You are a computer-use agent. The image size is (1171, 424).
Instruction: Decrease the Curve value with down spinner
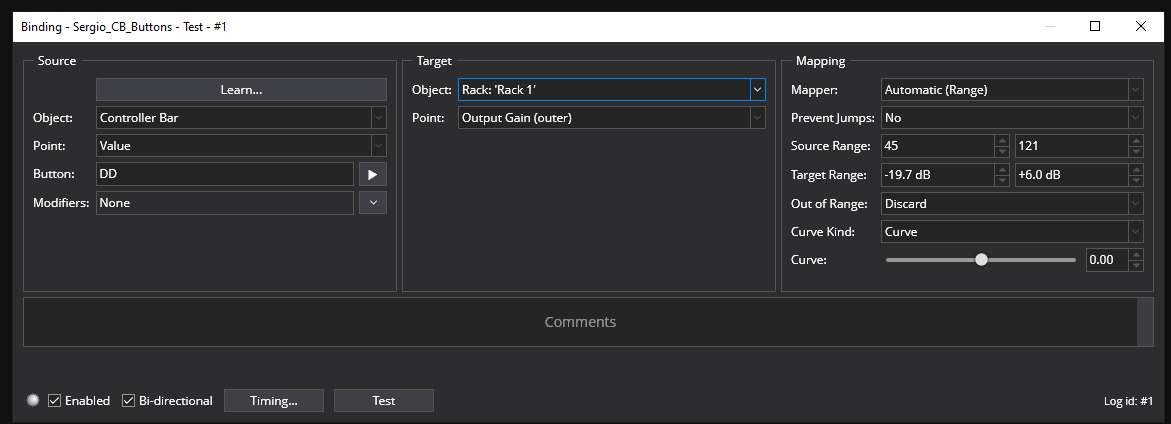(x=1135, y=265)
